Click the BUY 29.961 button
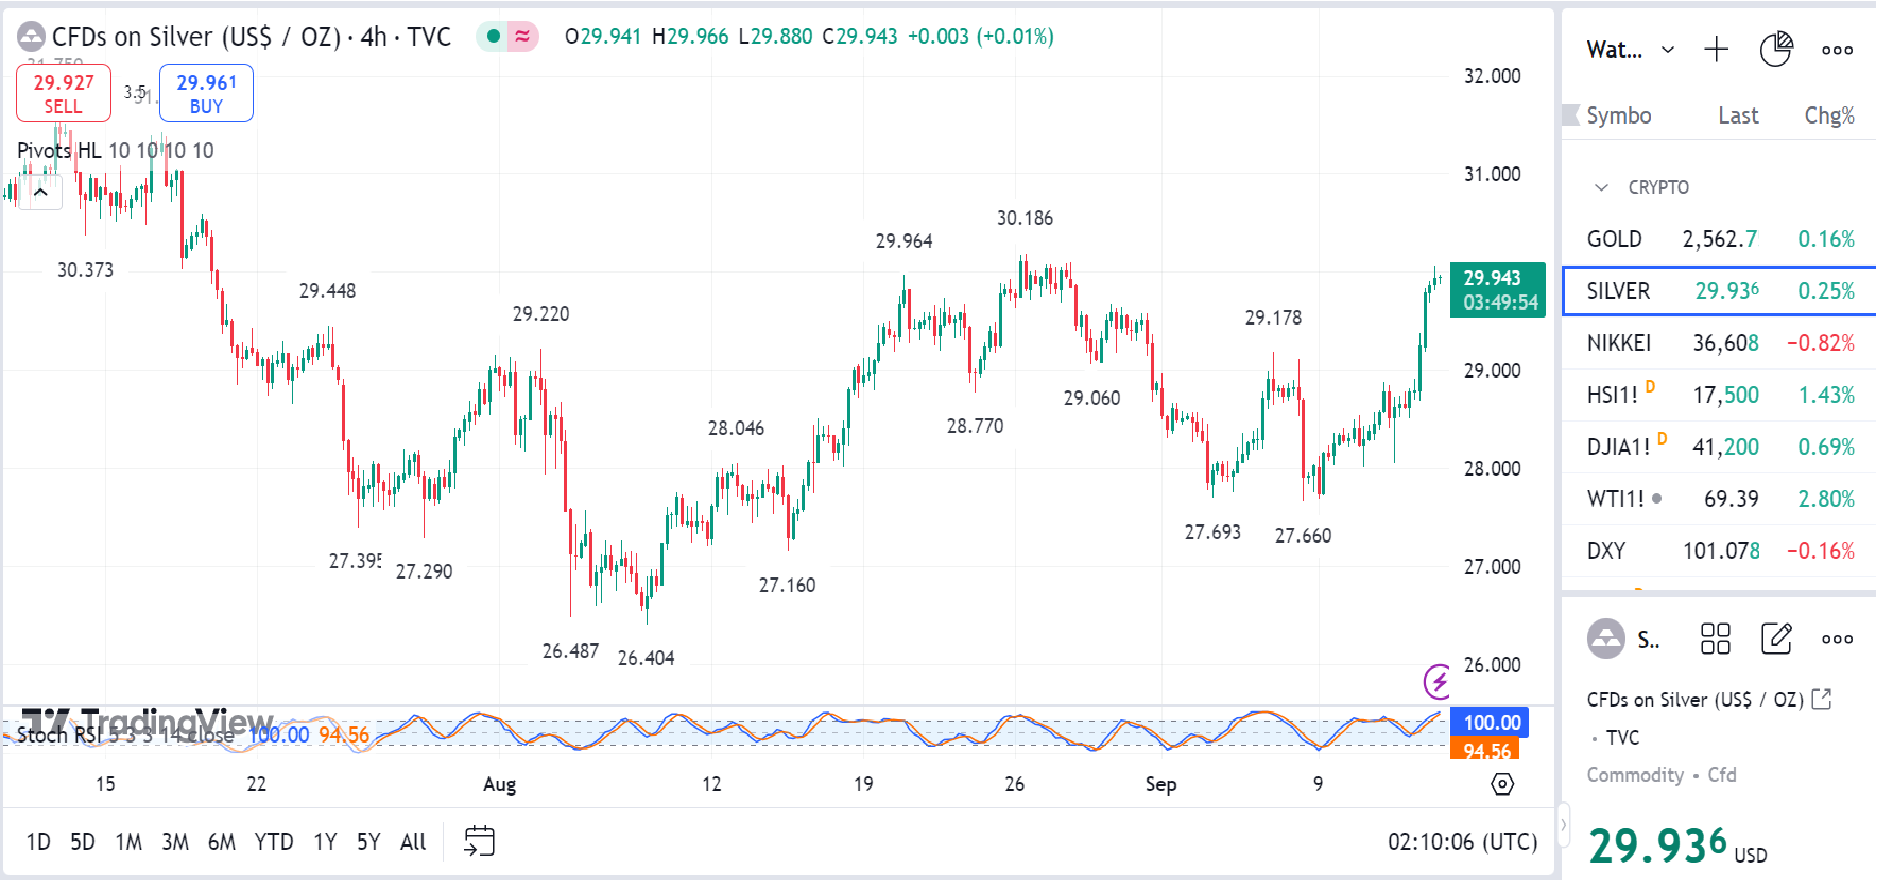This screenshot has height=880, width=1879. point(206,93)
